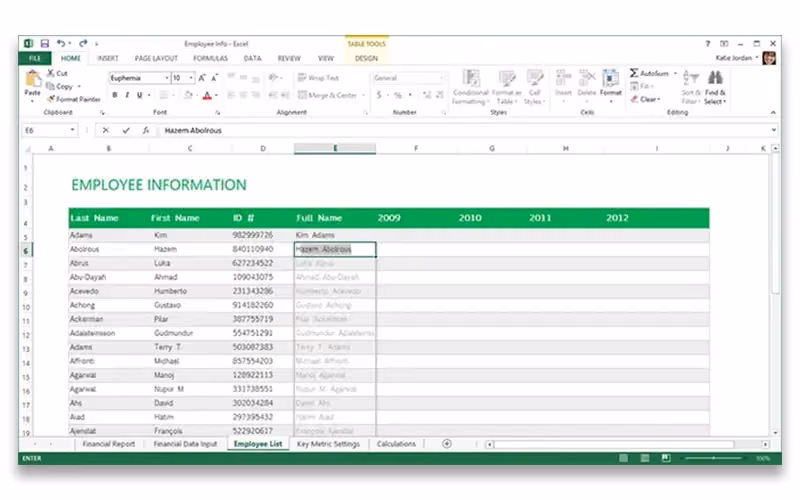Switch to the PAGE LAYOUT tab

coord(156,58)
